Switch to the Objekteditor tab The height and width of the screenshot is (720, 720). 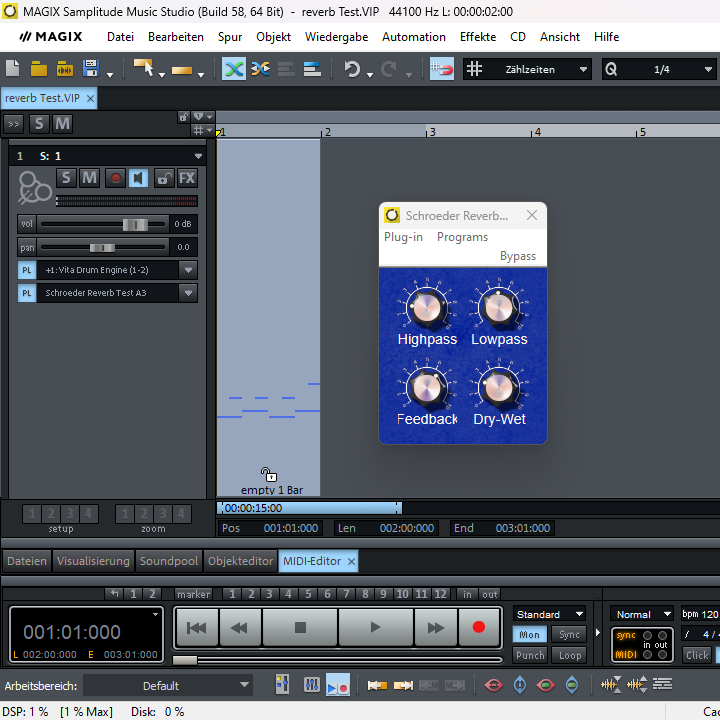(241, 561)
